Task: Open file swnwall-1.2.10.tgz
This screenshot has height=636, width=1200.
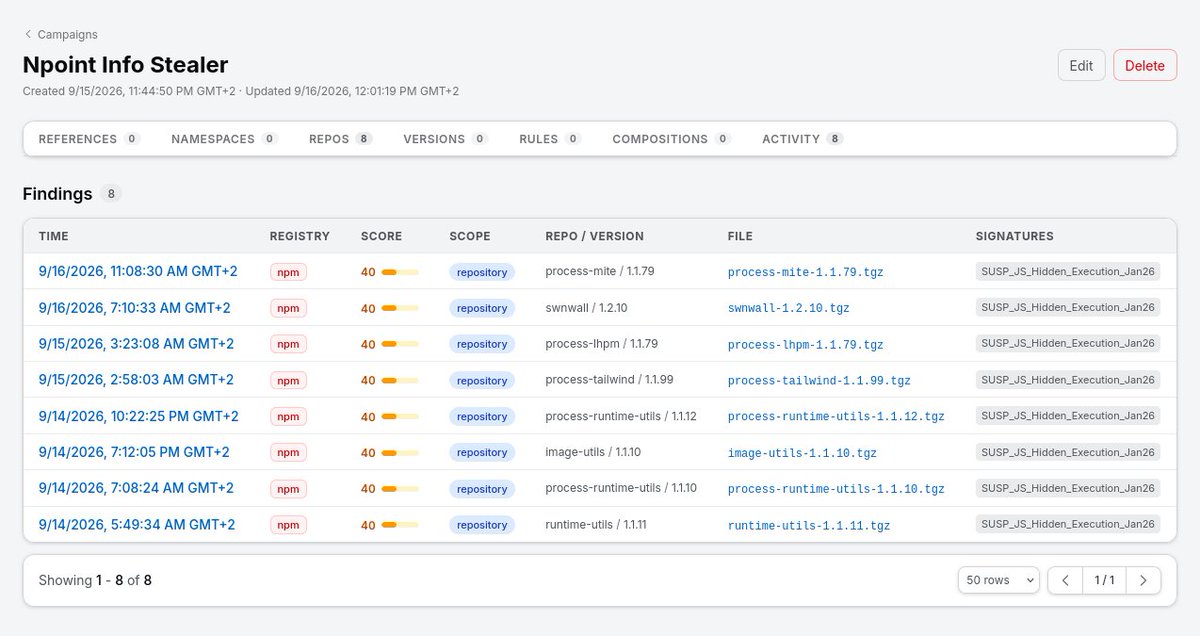Action: (789, 308)
